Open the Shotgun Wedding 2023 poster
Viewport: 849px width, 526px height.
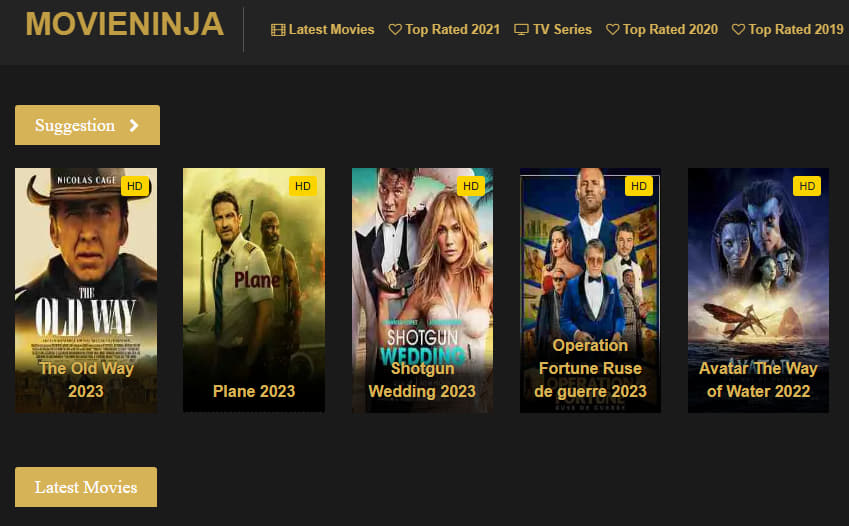click(422, 290)
